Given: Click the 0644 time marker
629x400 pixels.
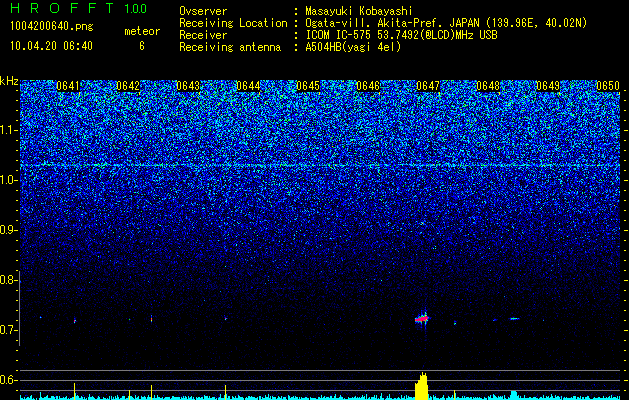Looking at the screenshot, I should coord(248,86).
